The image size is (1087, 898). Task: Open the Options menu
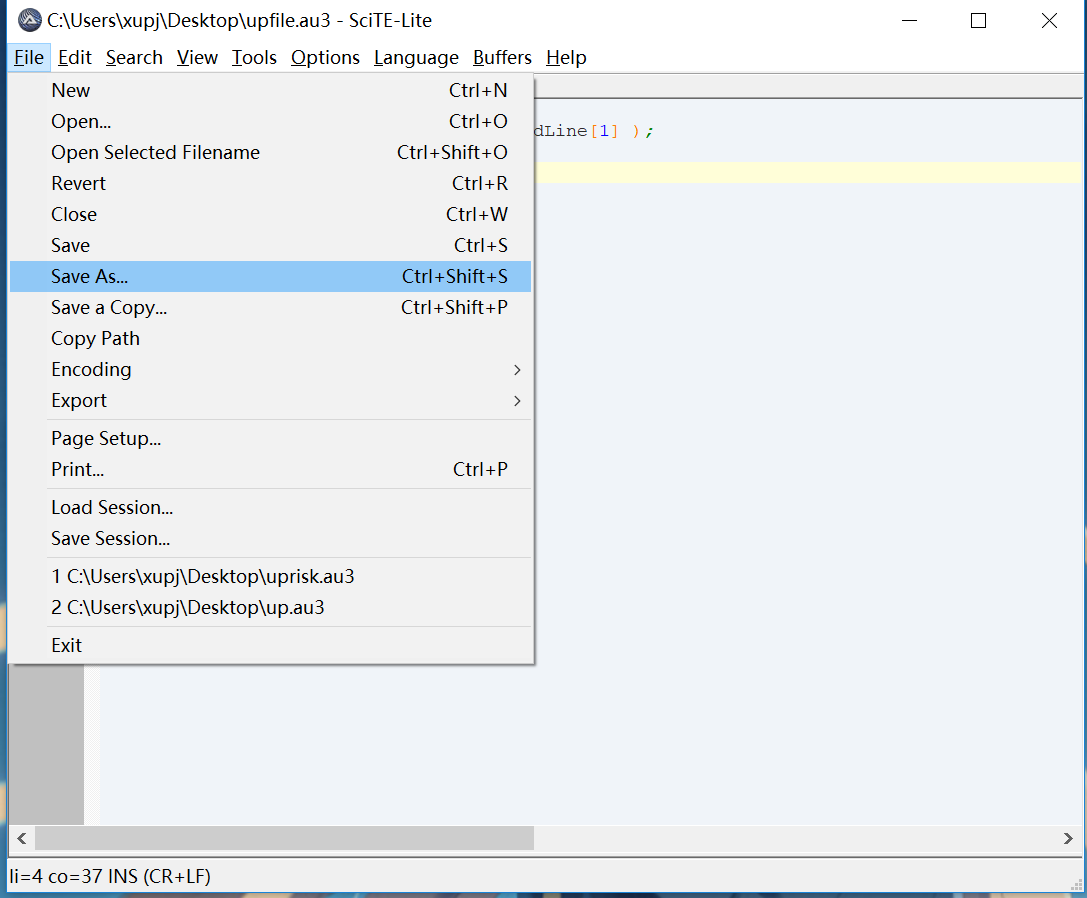click(325, 58)
